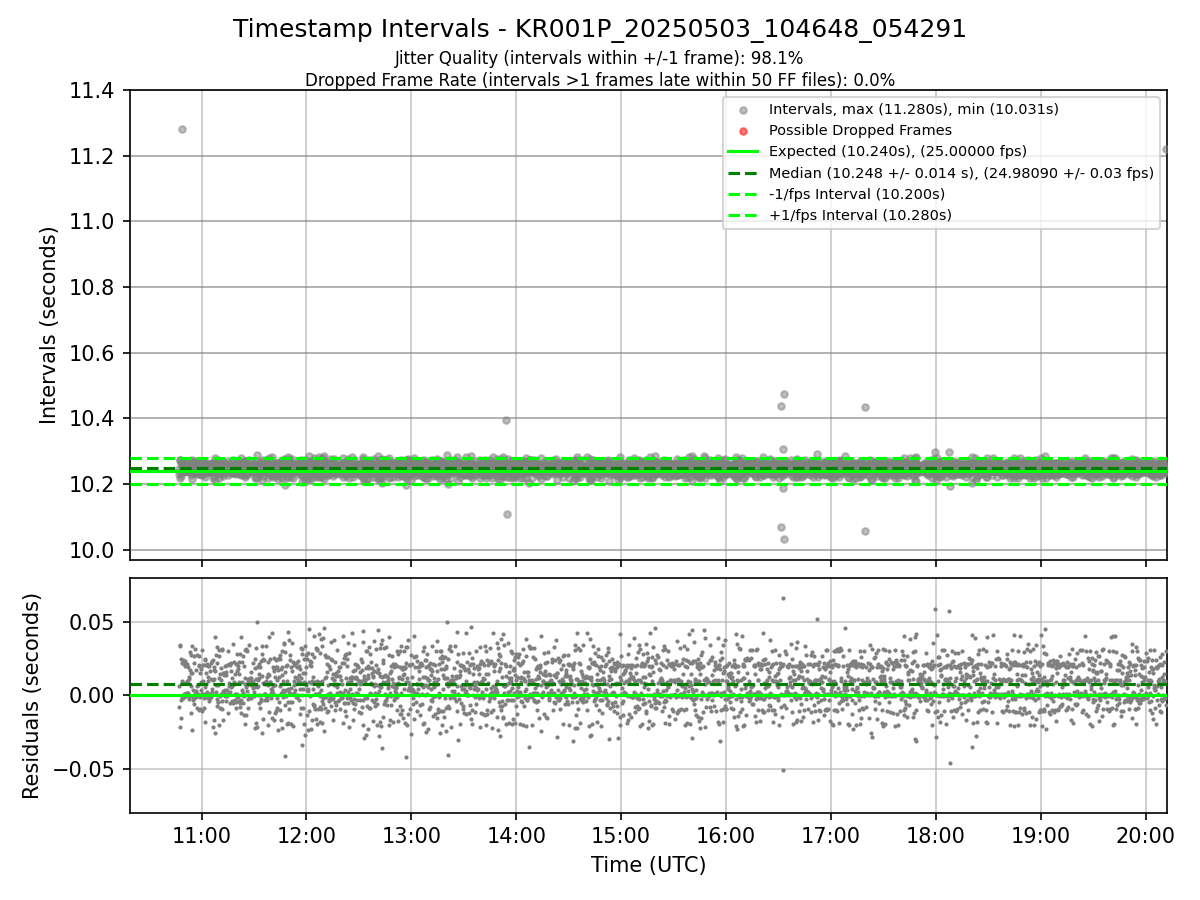This screenshot has width=1200, height=900.
Task: Click the 10.0 tick label on the intervals axis
Action: (x=92, y=550)
